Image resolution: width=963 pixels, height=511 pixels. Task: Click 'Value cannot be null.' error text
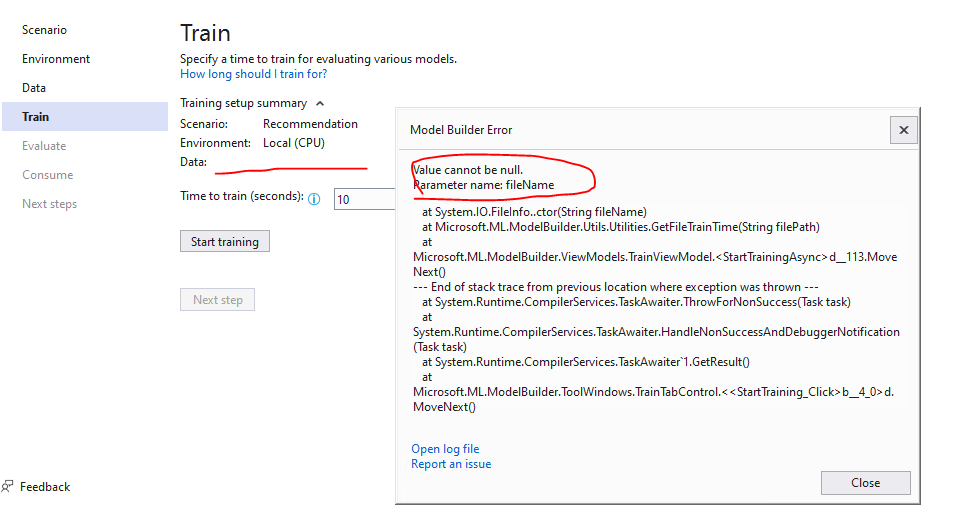point(468,170)
